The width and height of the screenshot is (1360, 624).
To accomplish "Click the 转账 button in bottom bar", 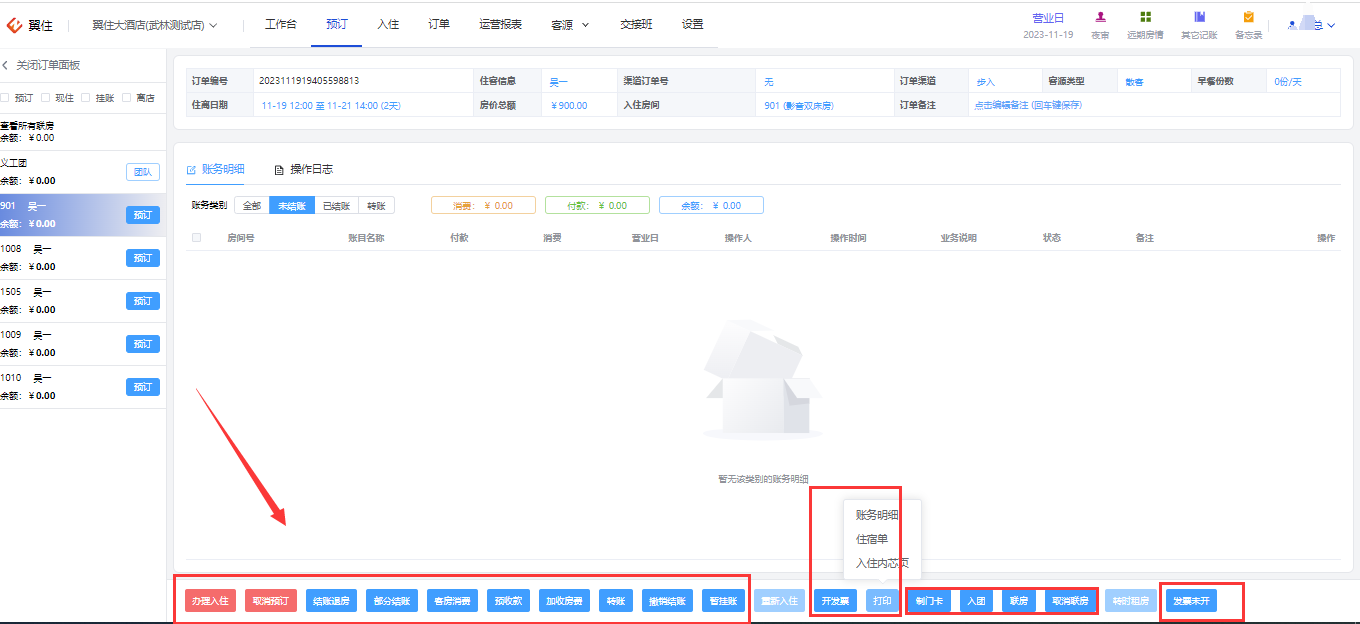I will point(616,601).
